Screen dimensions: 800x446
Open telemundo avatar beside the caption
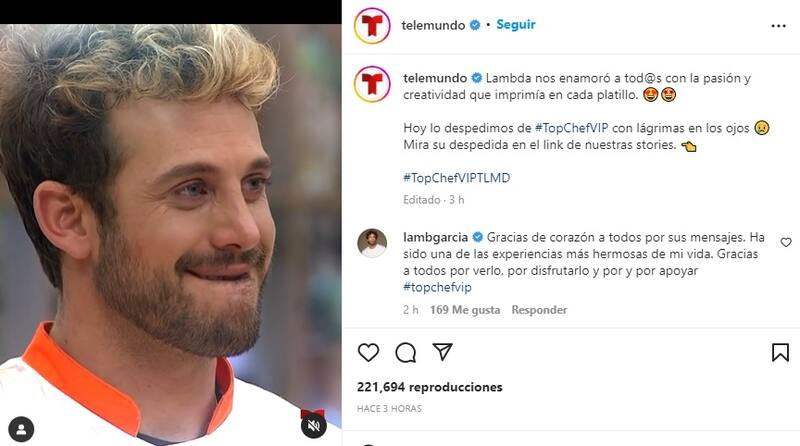pyautogui.click(x=372, y=84)
